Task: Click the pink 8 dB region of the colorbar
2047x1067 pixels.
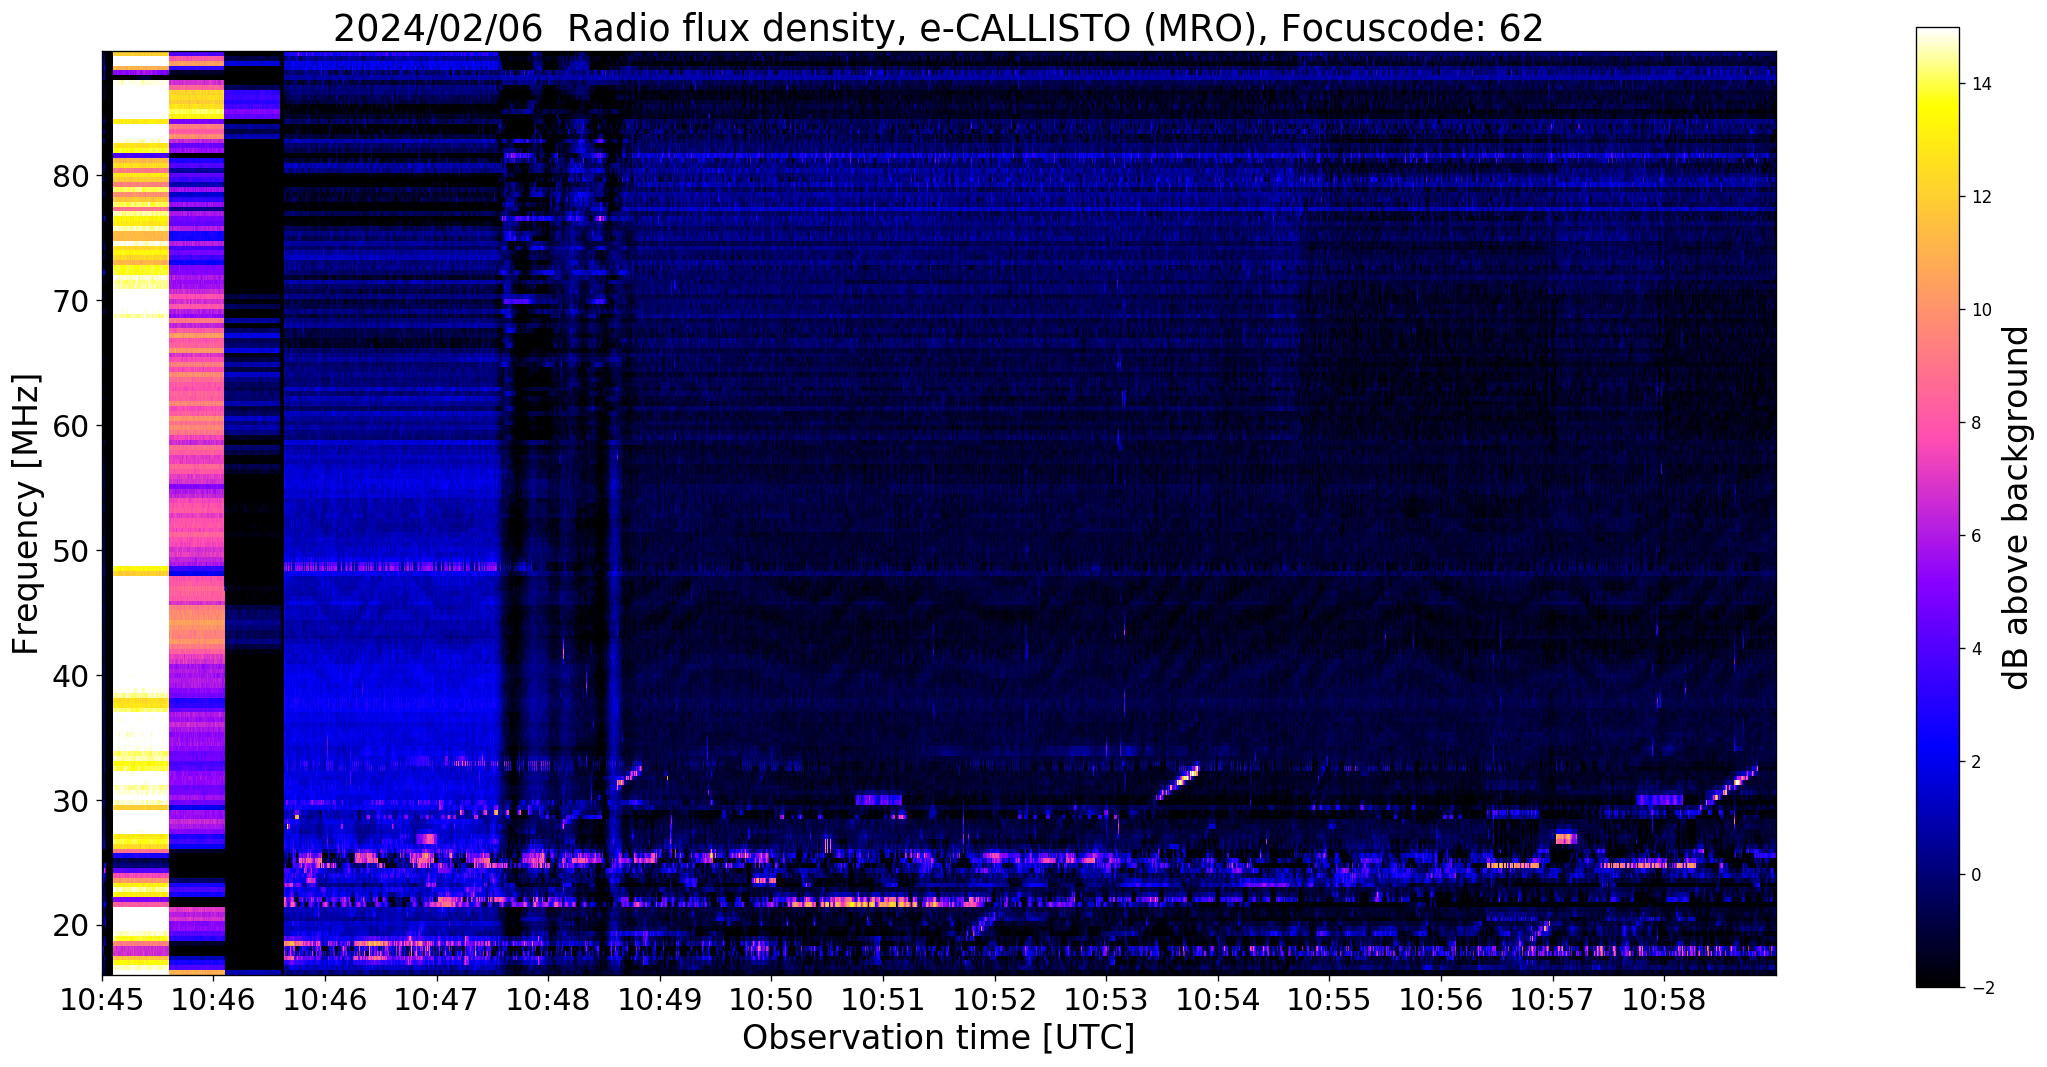Action: [1937, 423]
